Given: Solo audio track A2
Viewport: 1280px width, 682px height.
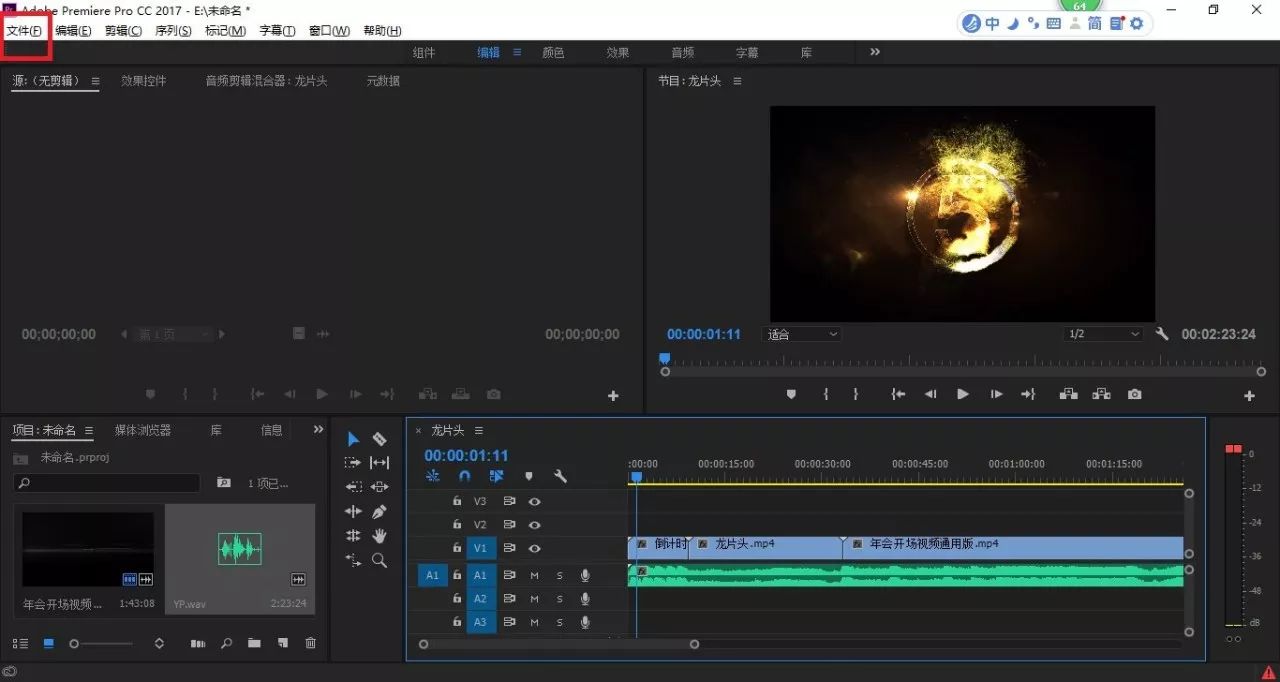Looking at the screenshot, I should [560, 599].
